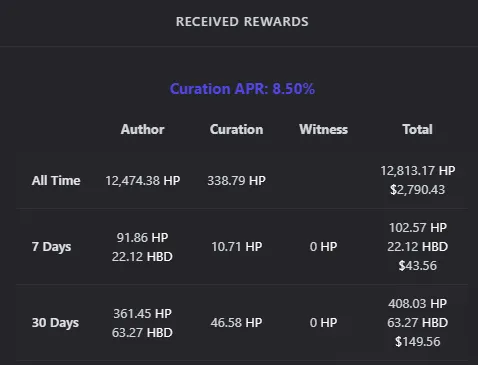
Task: Select the 7 Days row label
Action: click(51, 247)
